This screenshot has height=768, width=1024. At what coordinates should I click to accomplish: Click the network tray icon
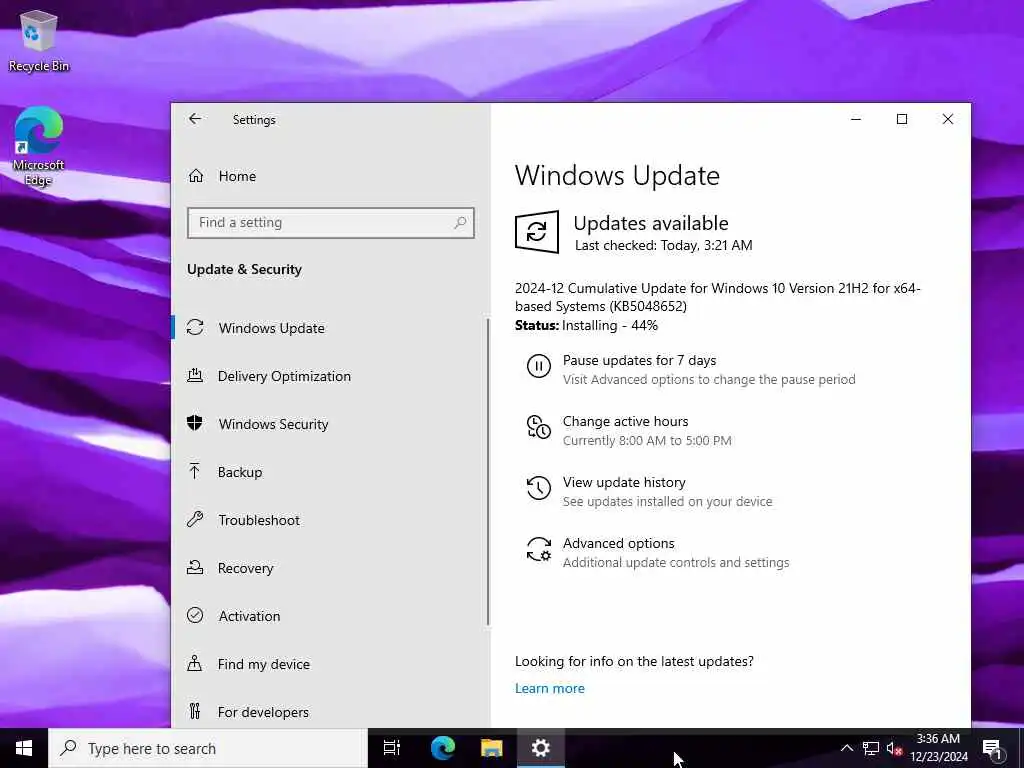(x=871, y=748)
